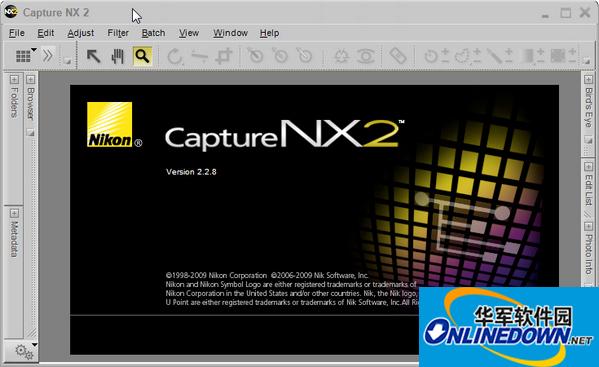
Task: Choose the Straighten tool
Action: [199, 57]
